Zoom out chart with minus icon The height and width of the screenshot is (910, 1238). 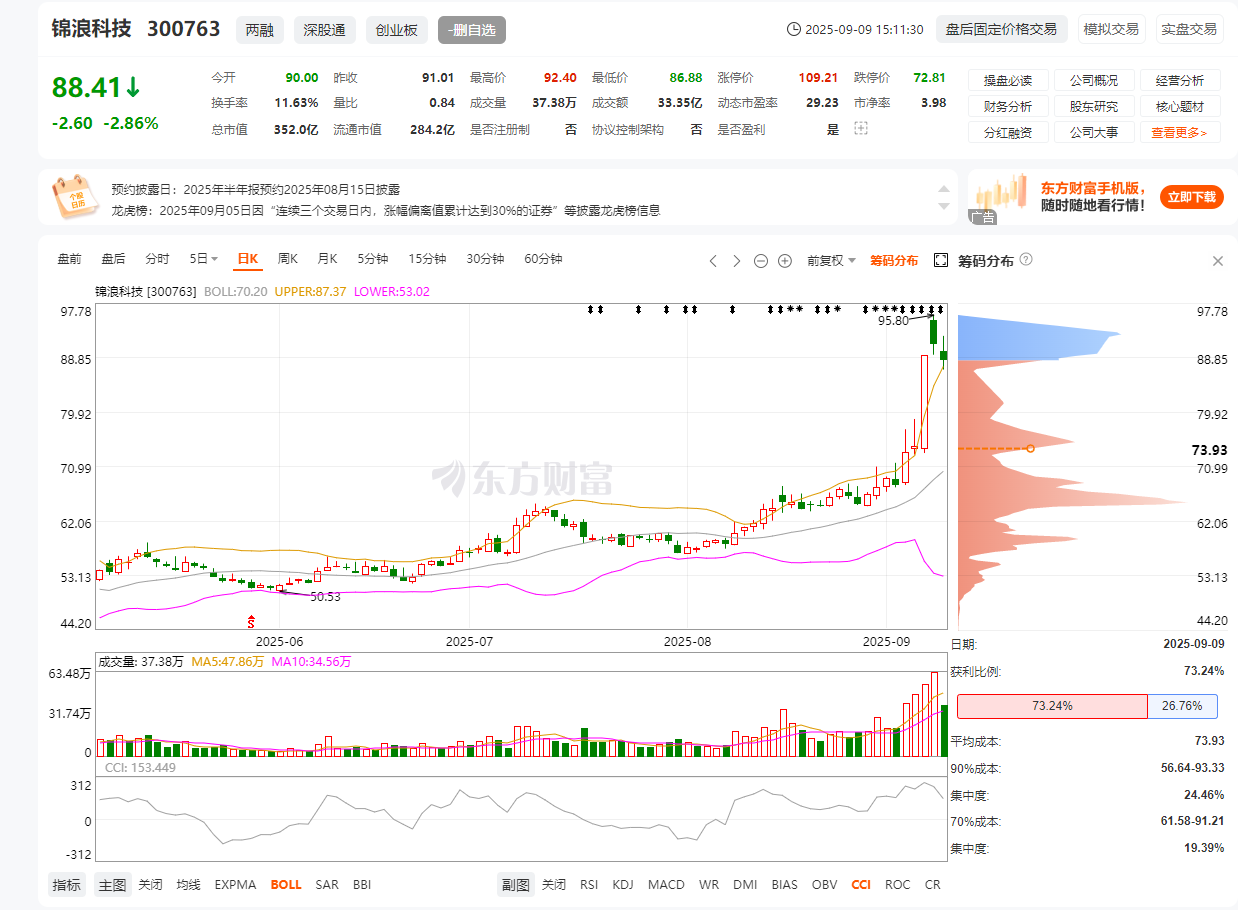(x=760, y=261)
